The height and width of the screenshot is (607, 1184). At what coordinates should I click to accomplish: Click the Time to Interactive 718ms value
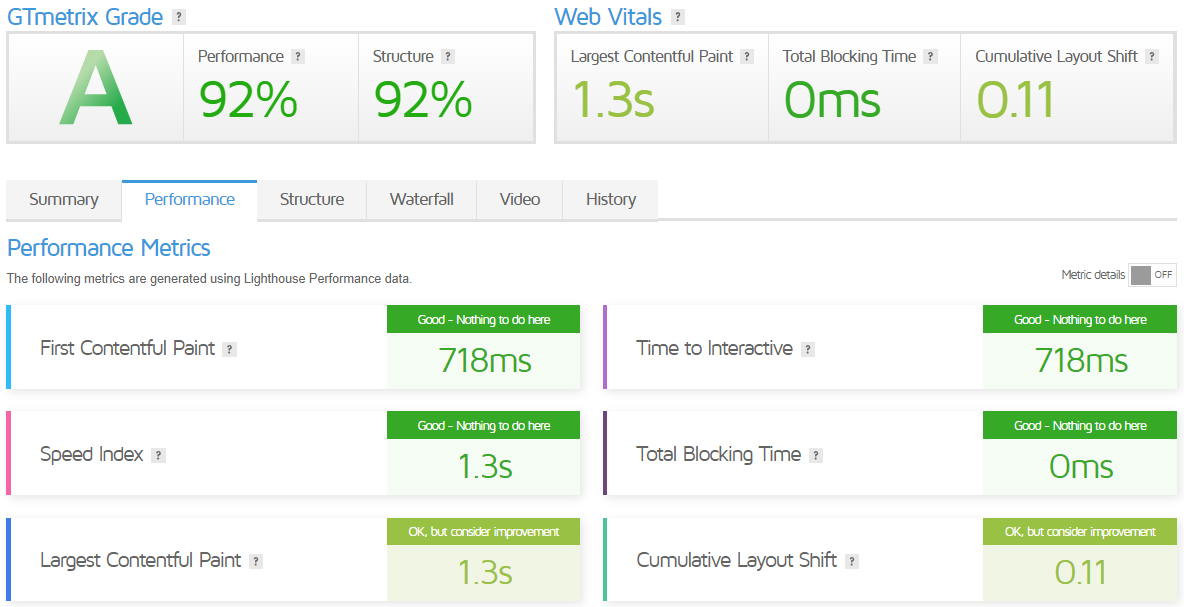(x=1080, y=361)
